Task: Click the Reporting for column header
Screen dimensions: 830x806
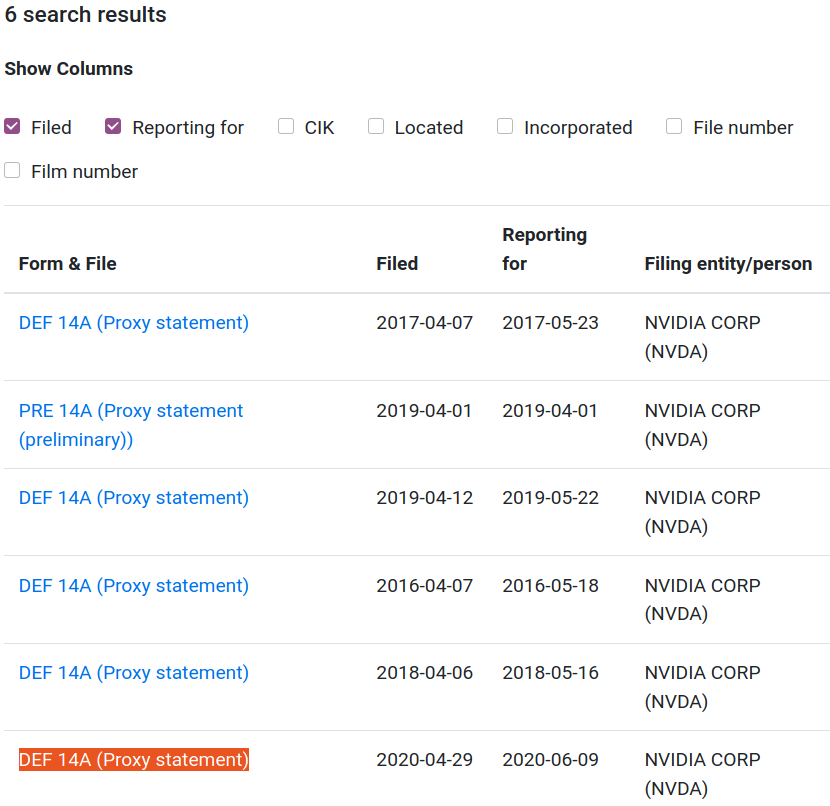Action: point(544,249)
